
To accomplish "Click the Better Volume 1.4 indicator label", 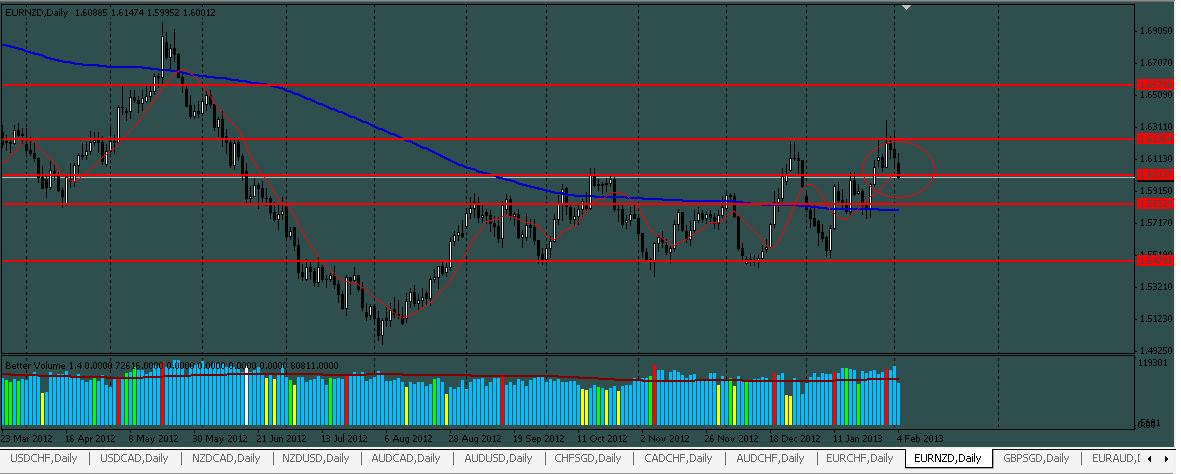I will (172, 365).
